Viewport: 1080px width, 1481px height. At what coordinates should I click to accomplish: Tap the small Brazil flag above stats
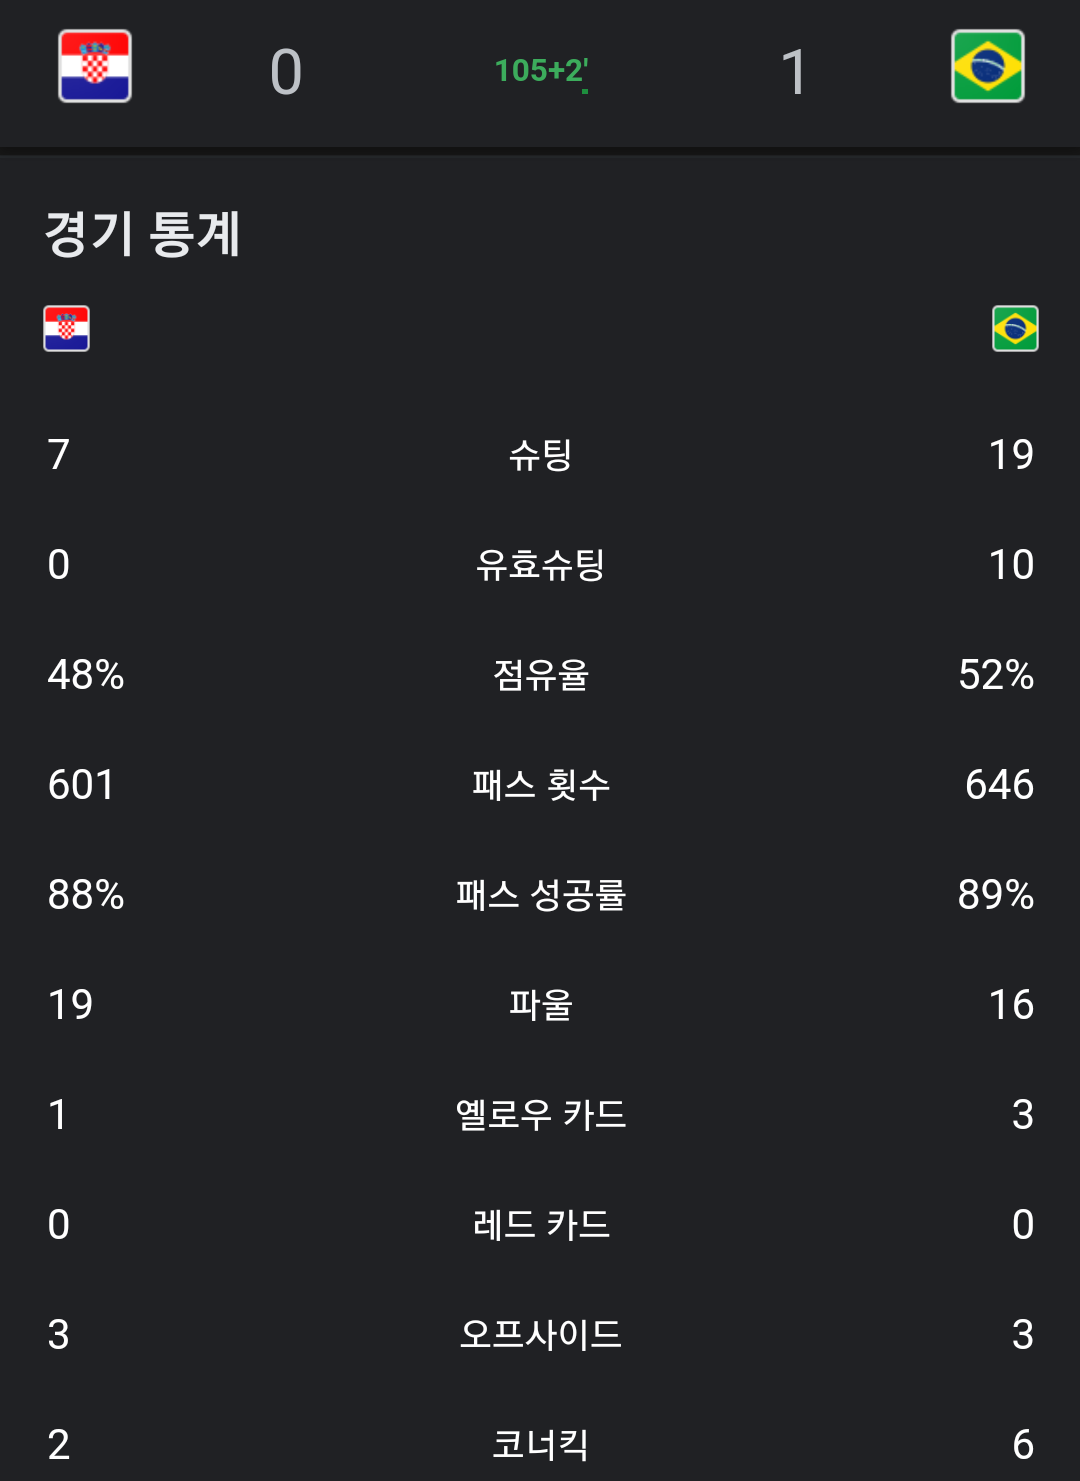[x=1015, y=328]
